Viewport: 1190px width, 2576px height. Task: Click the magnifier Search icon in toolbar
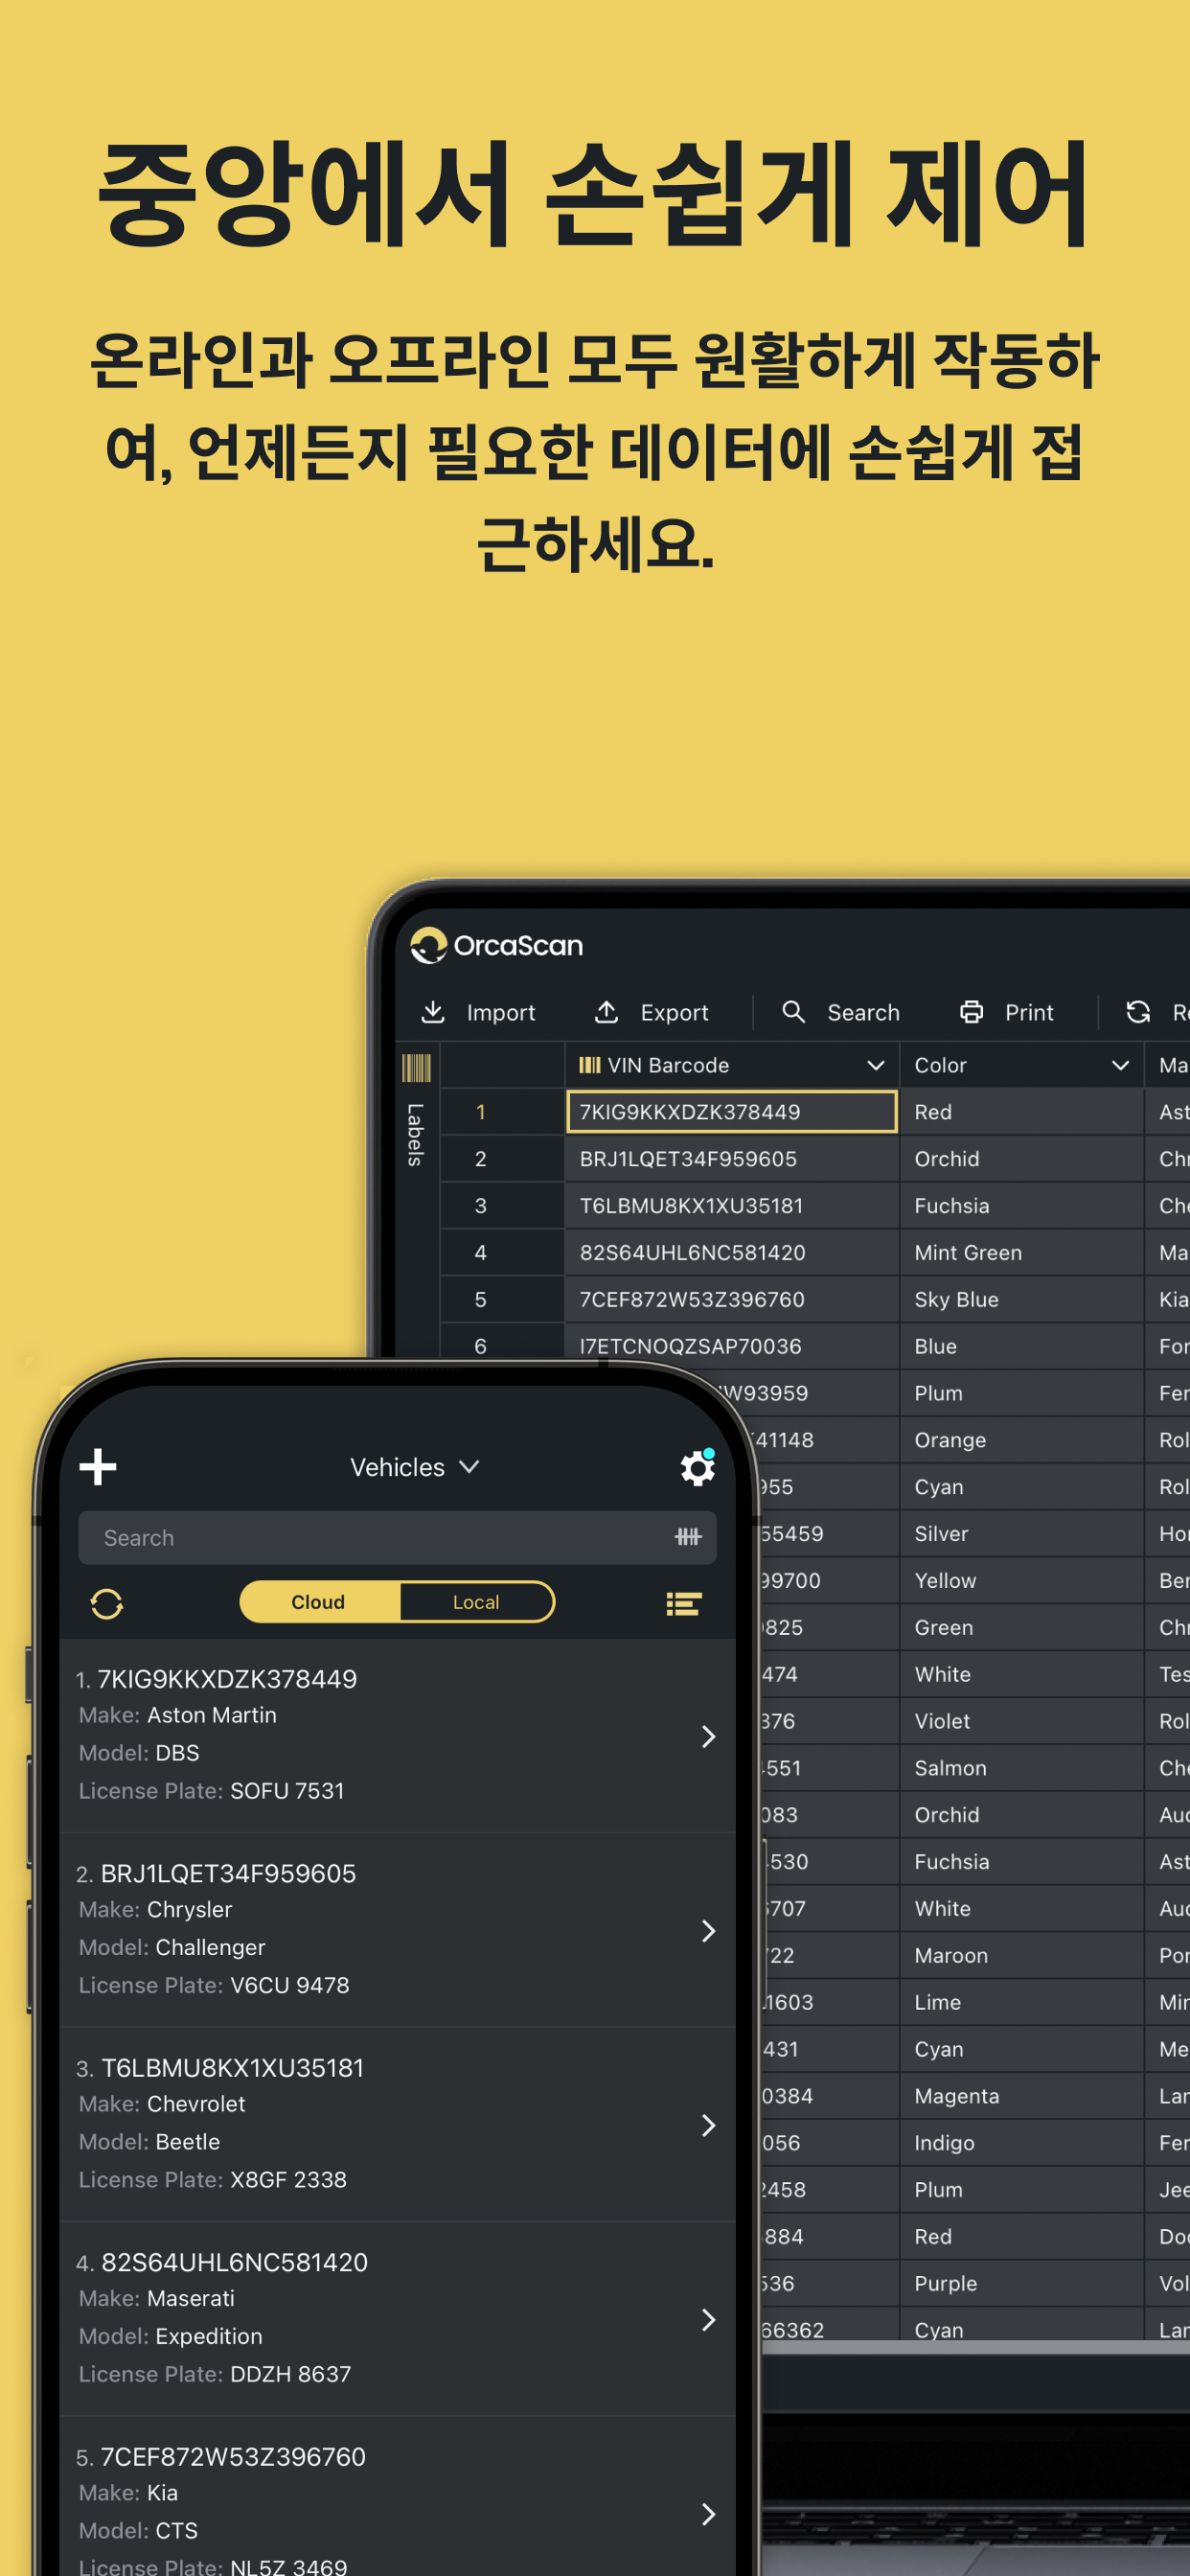793,1012
